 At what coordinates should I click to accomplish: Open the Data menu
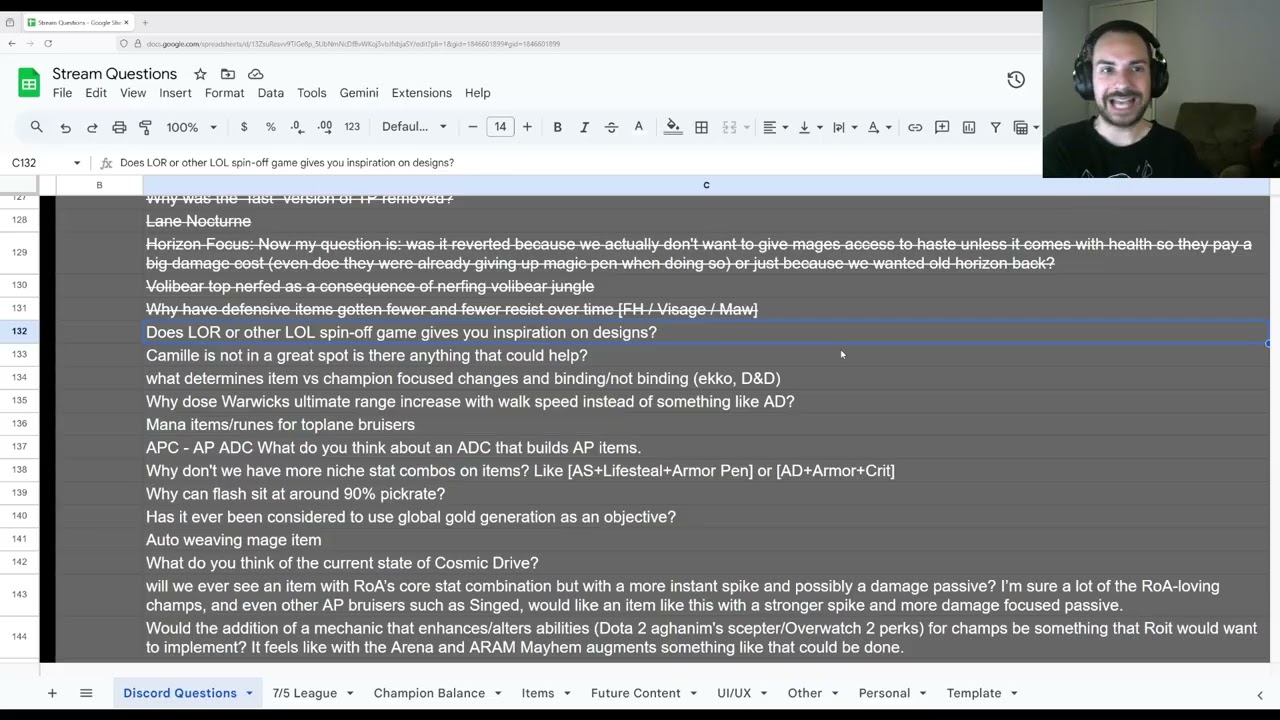271,93
